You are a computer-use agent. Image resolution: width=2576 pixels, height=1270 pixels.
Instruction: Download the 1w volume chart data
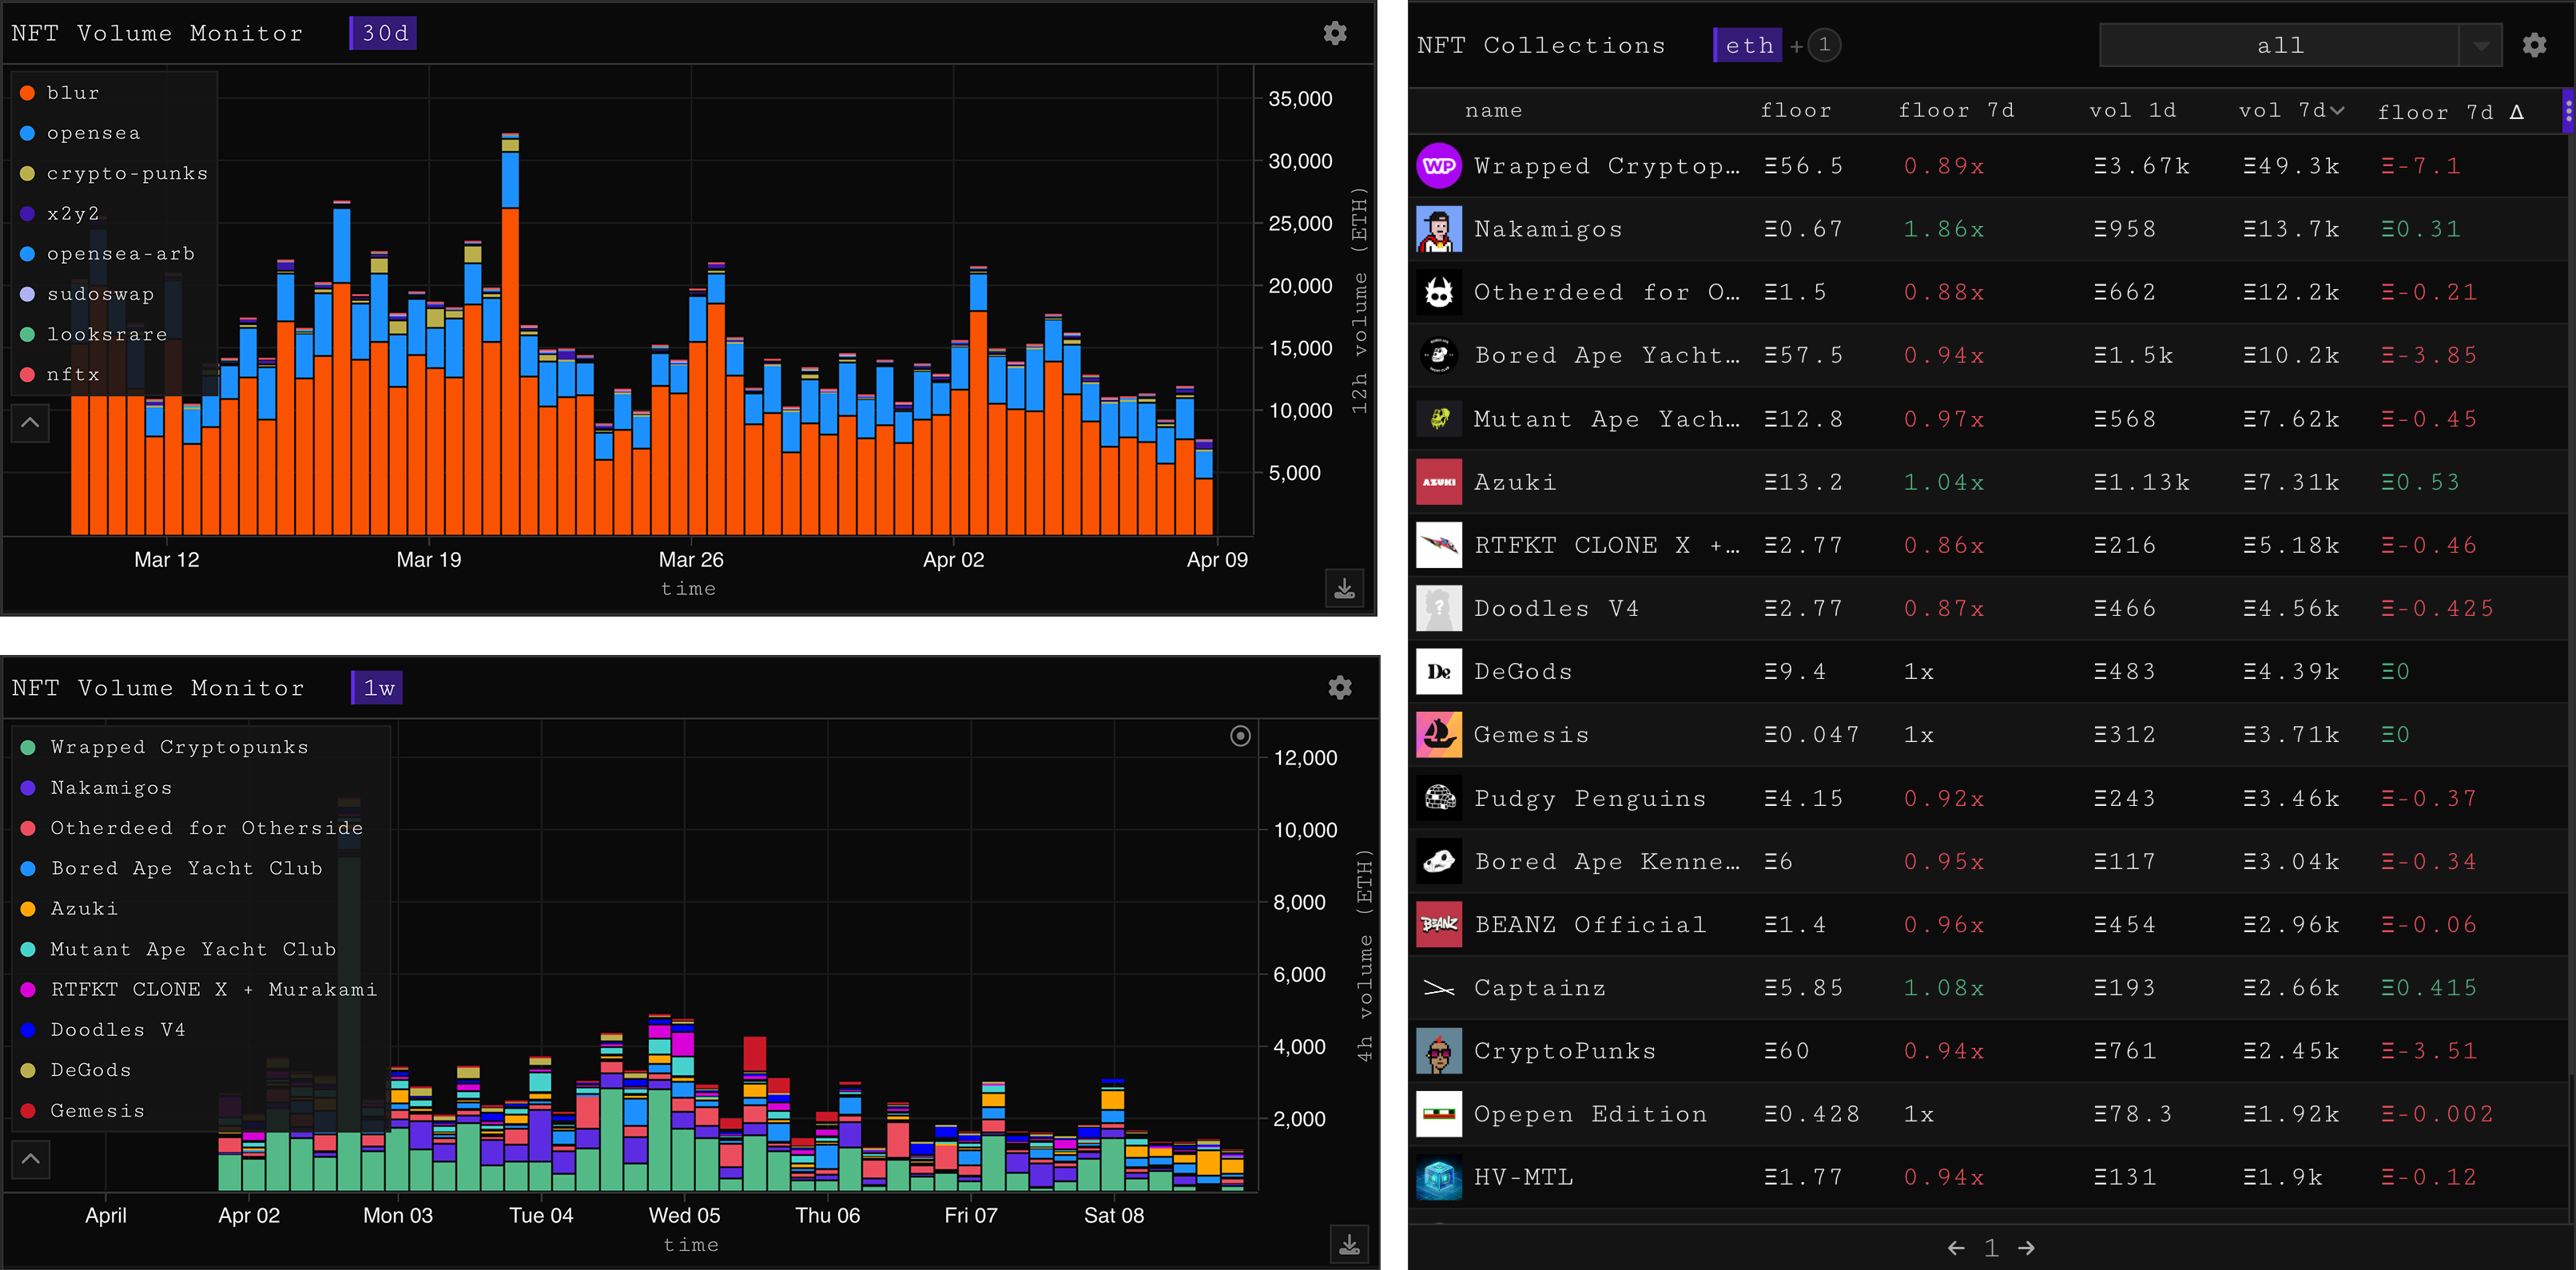coord(1349,1244)
